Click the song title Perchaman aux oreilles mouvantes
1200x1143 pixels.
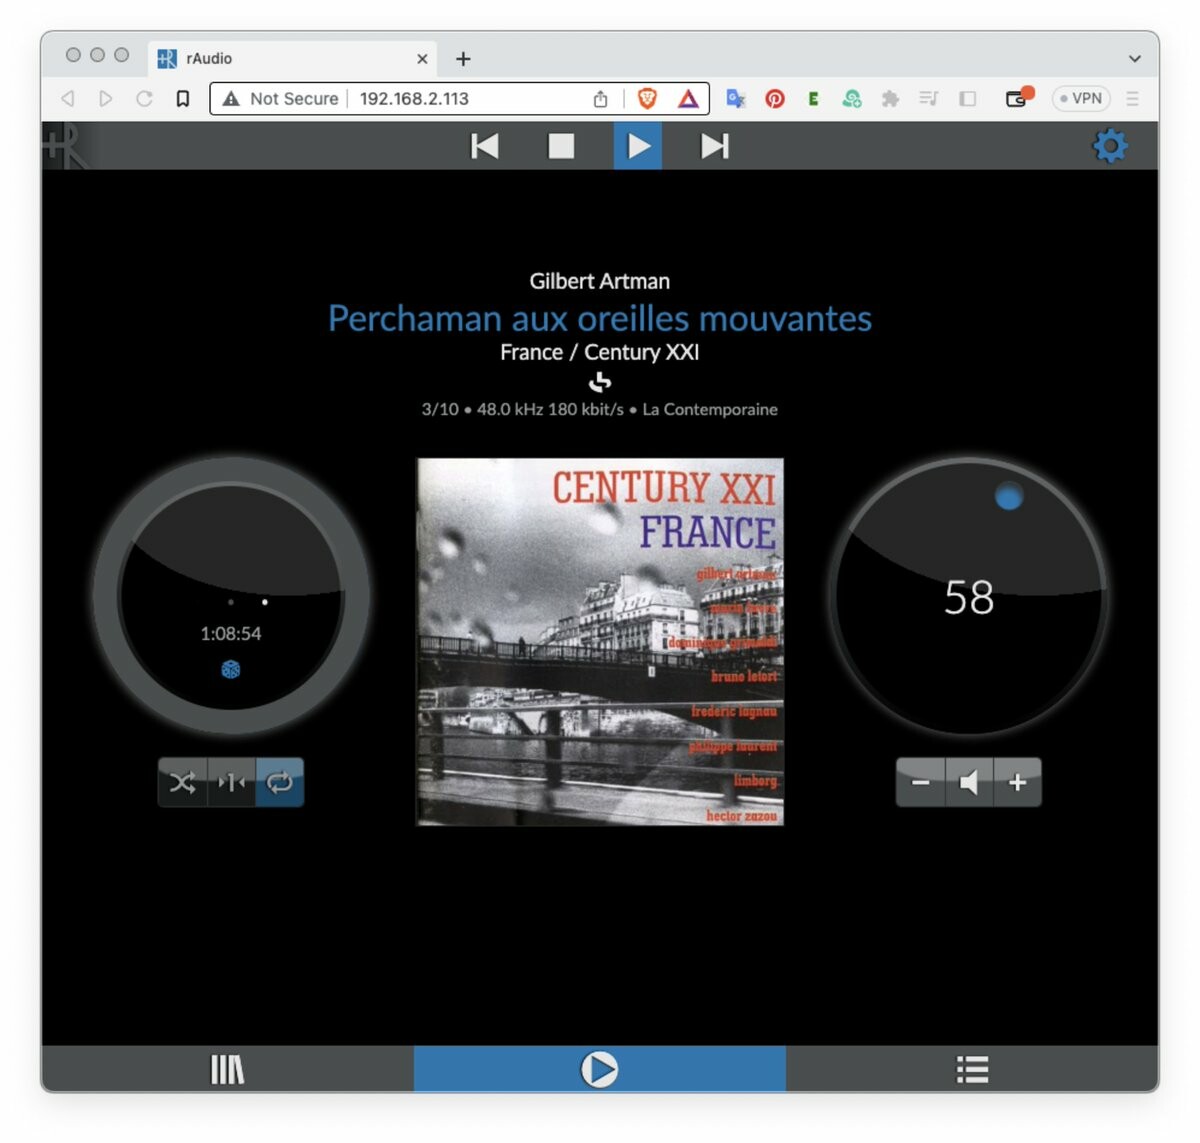[600, 318]
